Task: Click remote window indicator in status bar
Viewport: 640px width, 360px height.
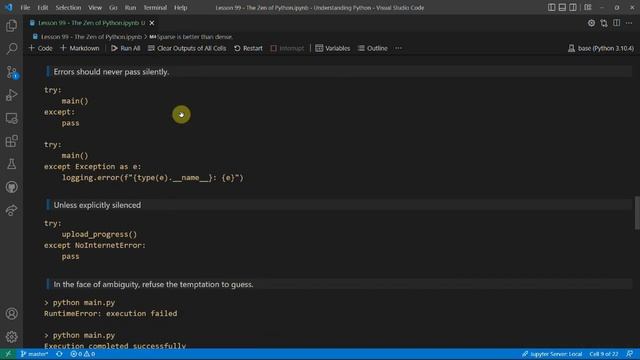Action: [x=8, y=354]
